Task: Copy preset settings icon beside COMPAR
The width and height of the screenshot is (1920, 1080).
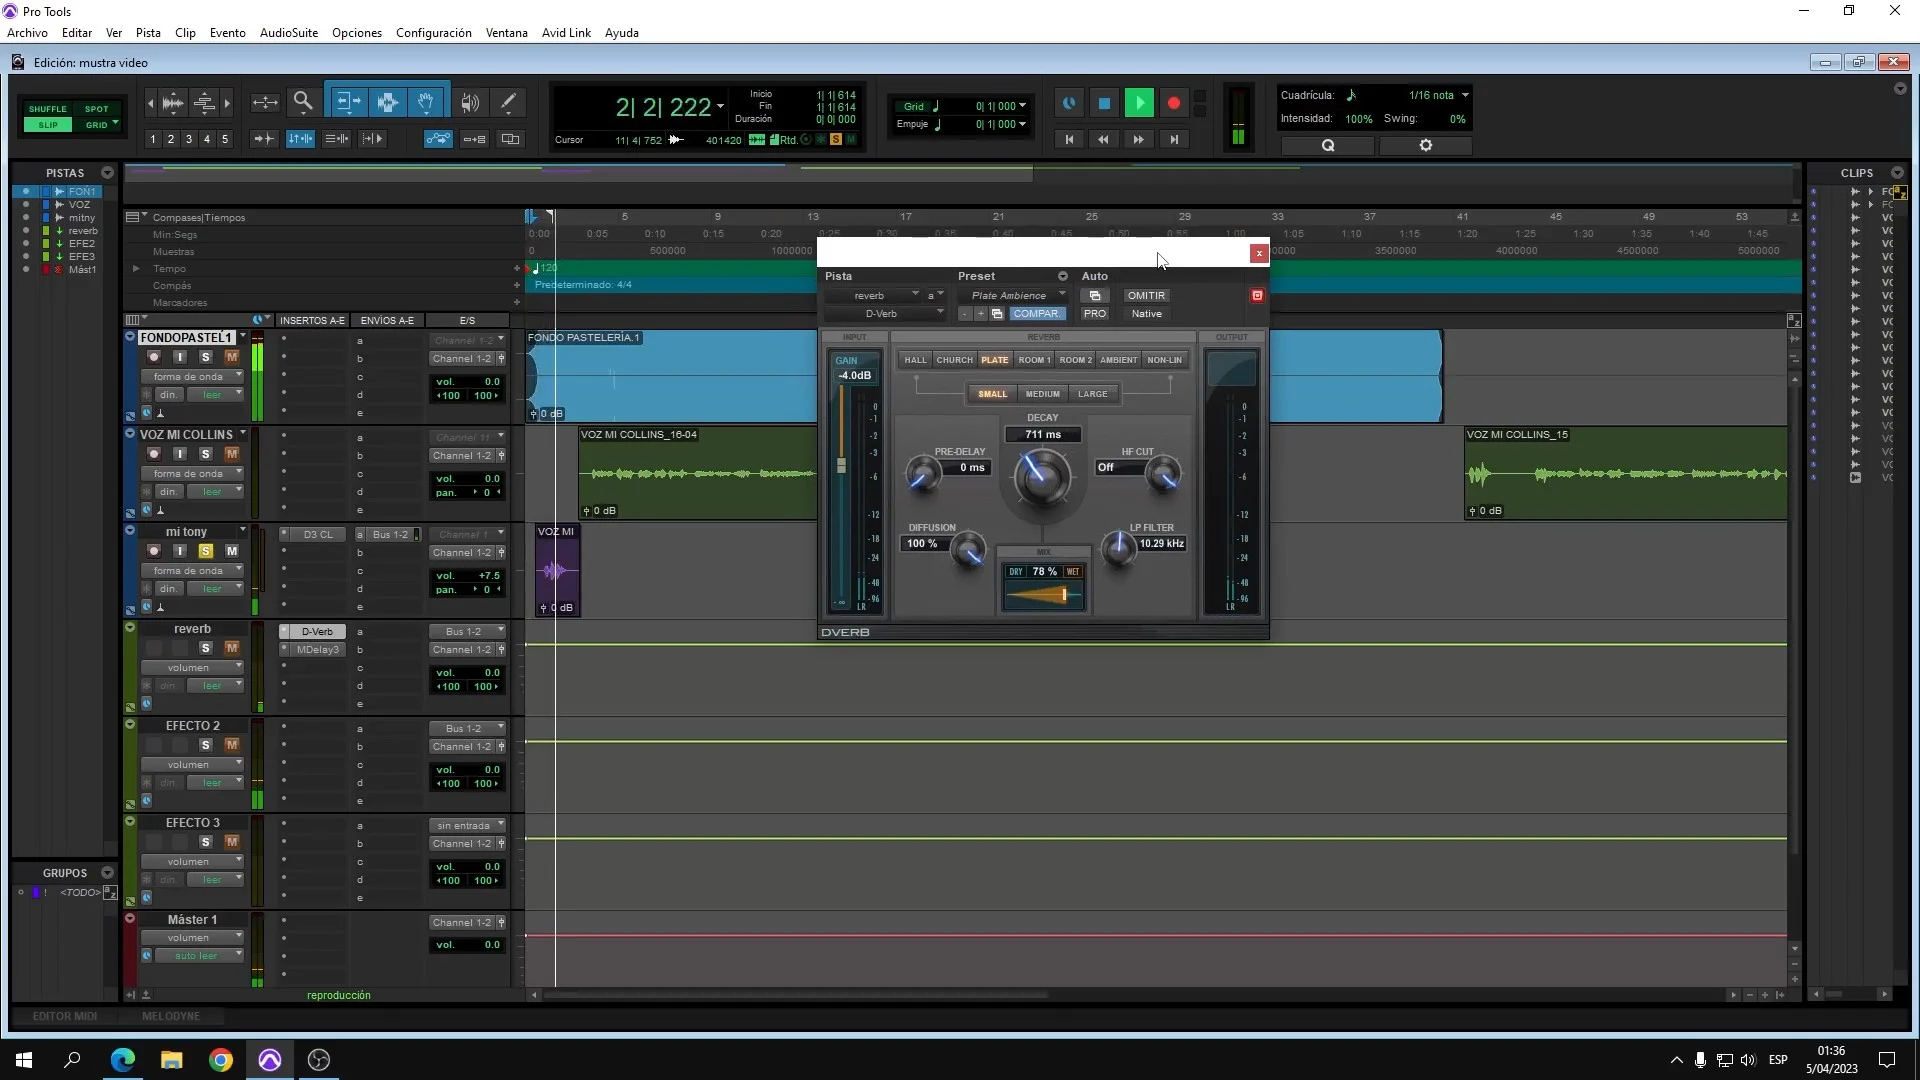Action: pos(997,313)
